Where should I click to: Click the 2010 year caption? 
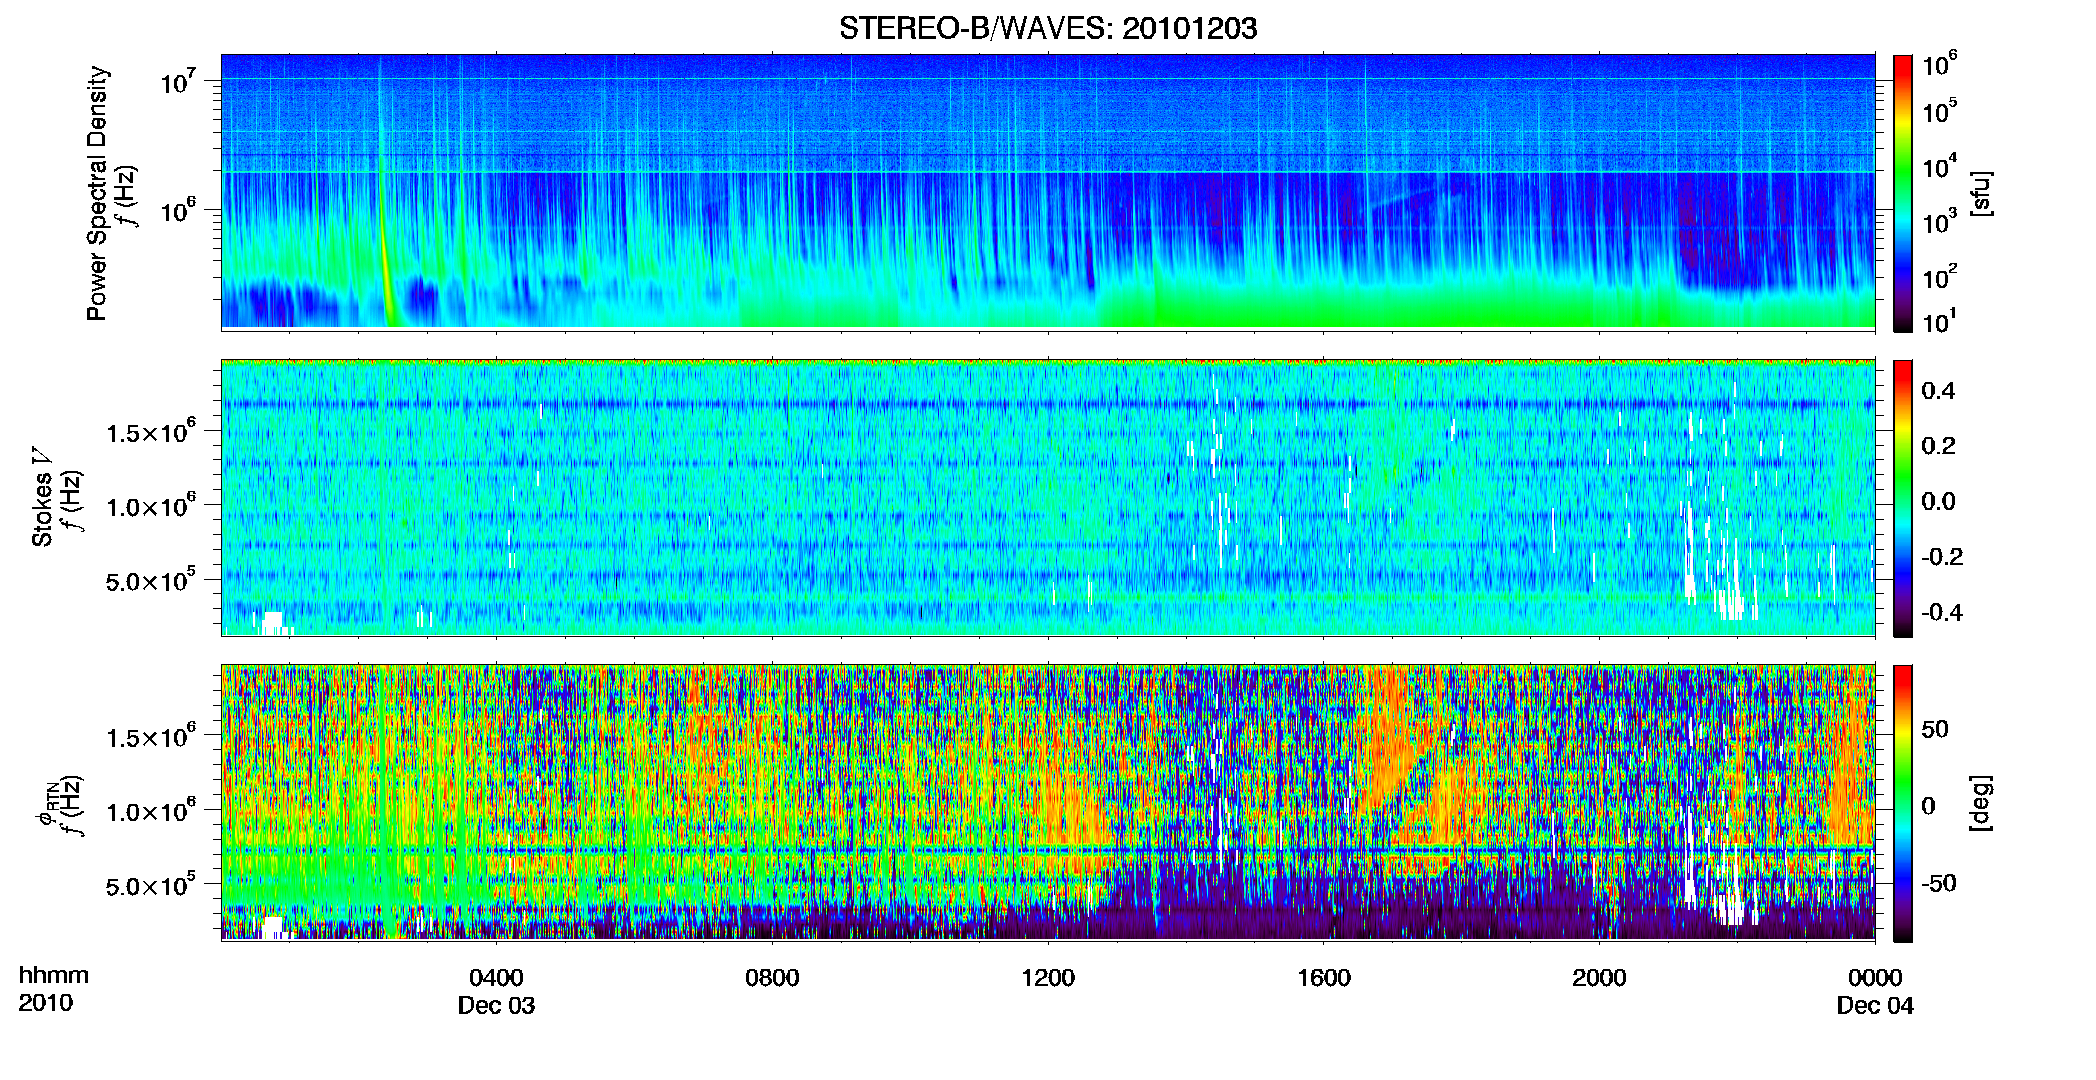tap(45, 1003)
